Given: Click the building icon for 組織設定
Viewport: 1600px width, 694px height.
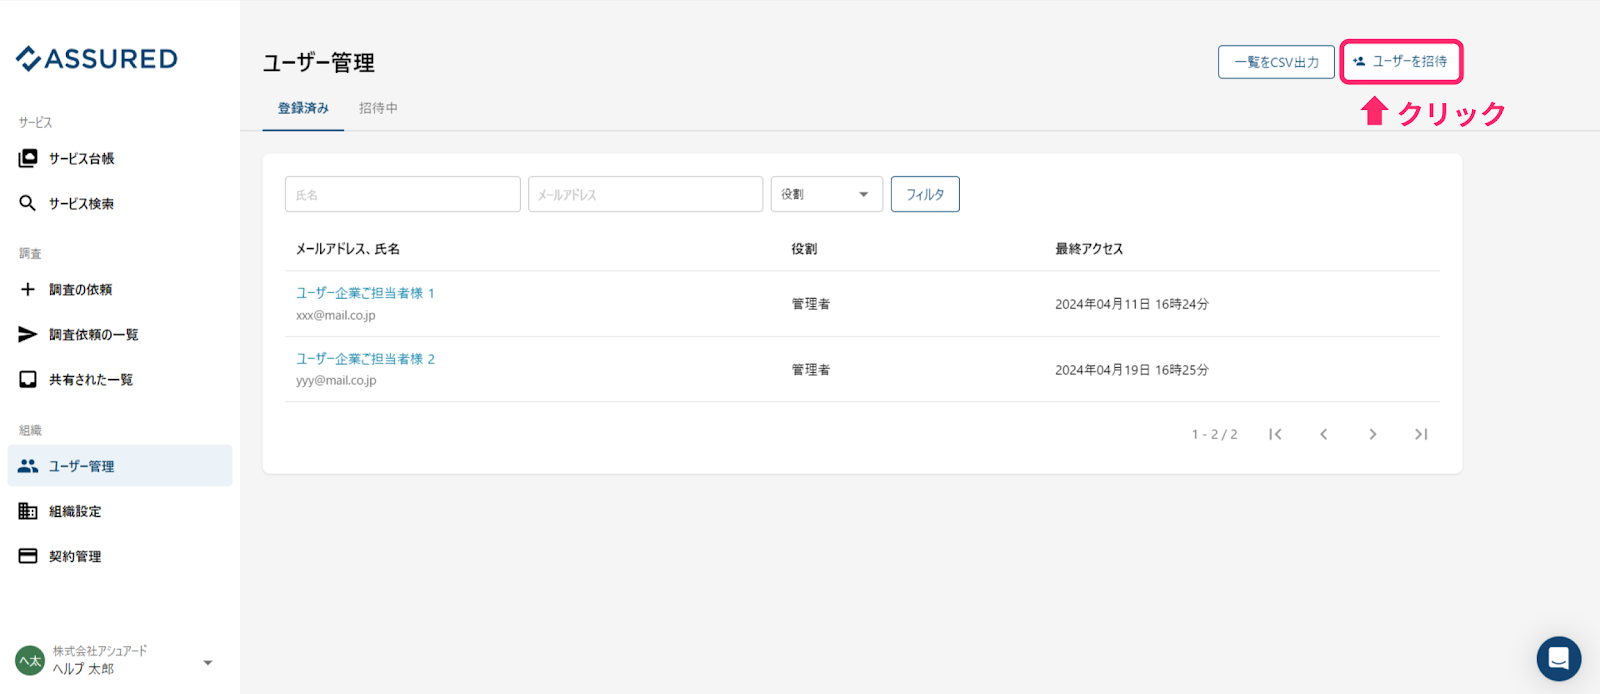Looking at the screenshot, I should point(28,511).
